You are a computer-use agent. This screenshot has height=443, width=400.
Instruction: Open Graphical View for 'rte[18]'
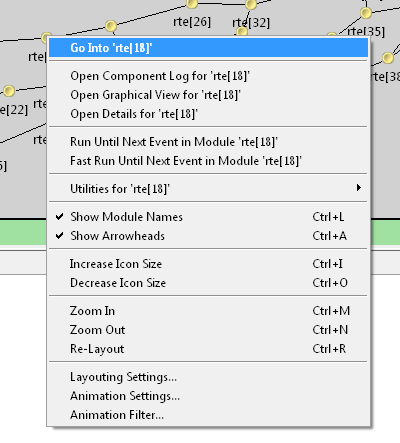(x=208, y=95)
